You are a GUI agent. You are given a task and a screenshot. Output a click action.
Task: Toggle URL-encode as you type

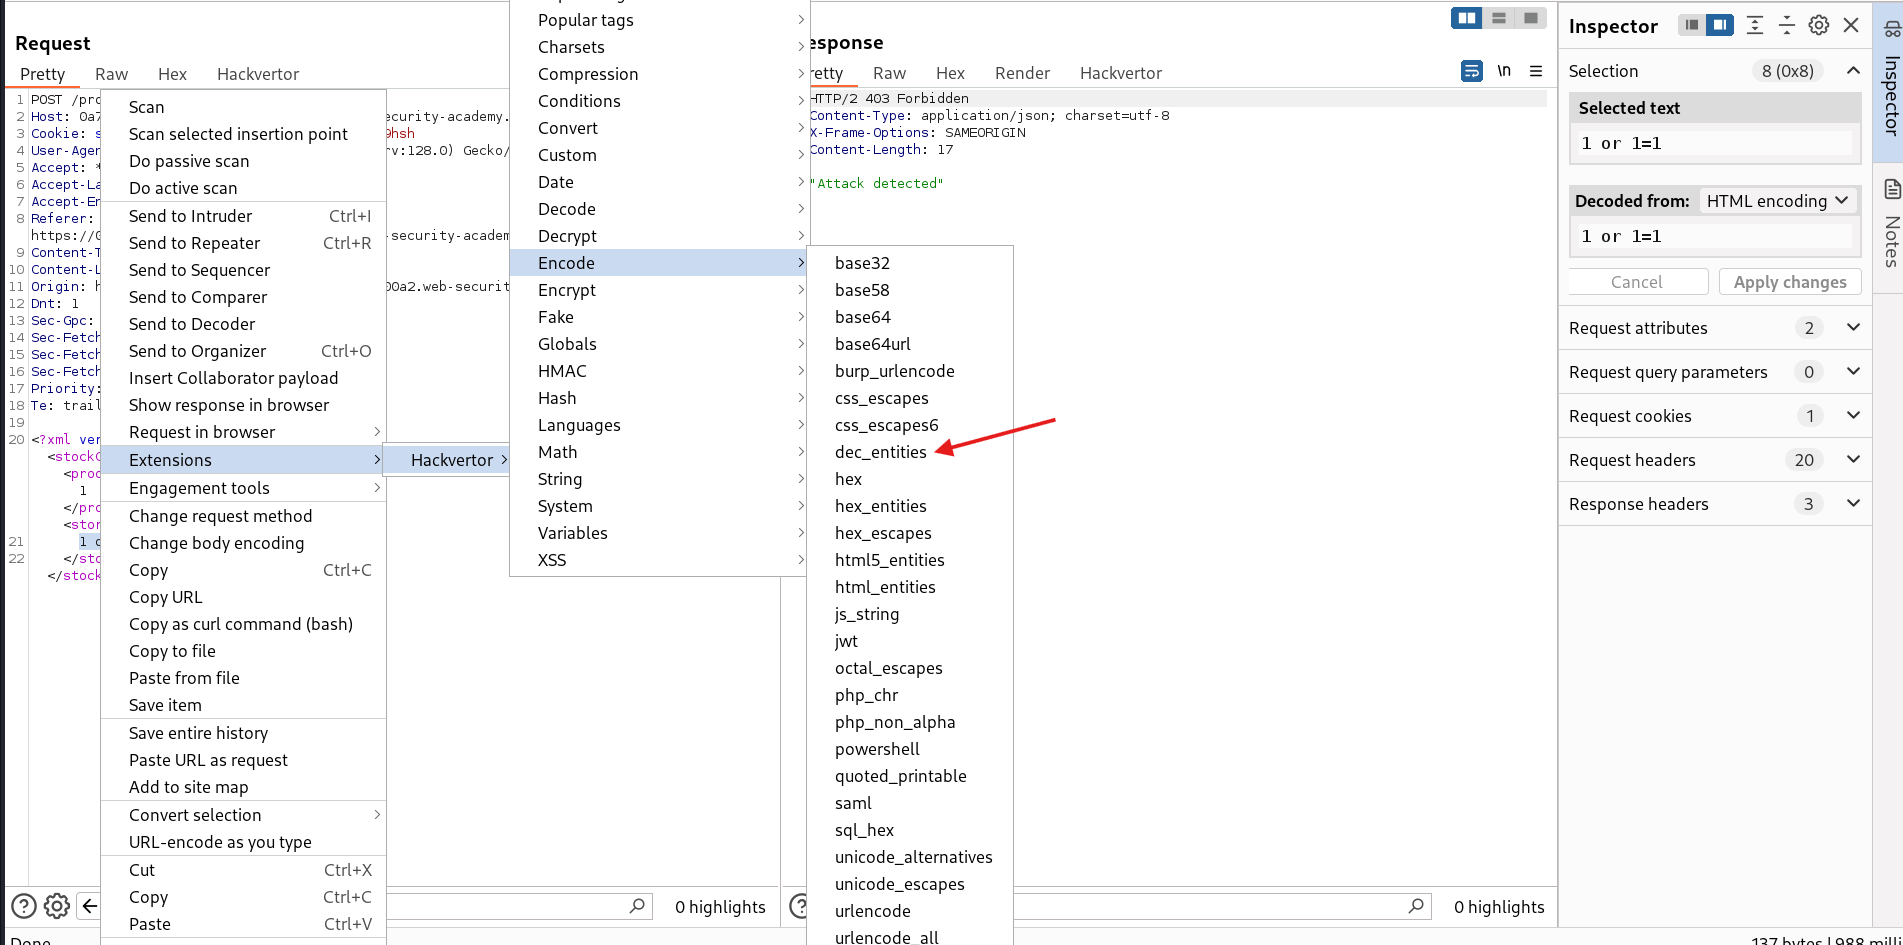pos(243,842)
